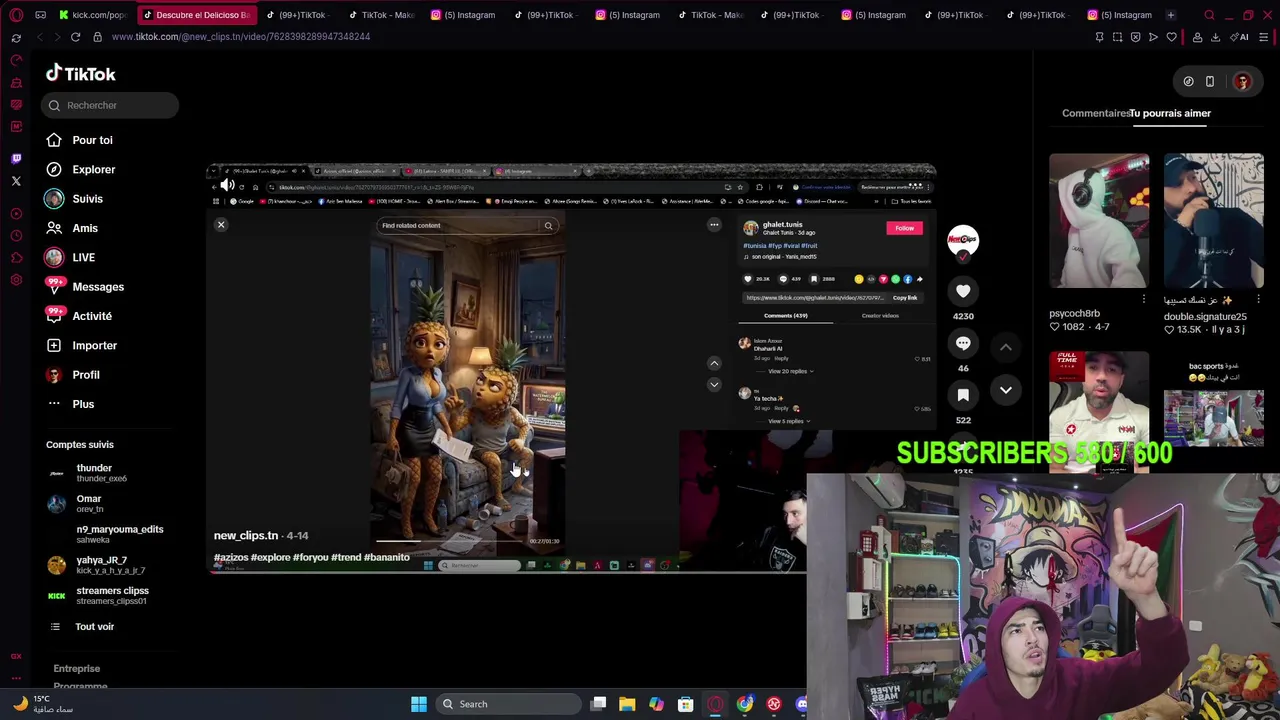Like the video with the heart icon

963,291
